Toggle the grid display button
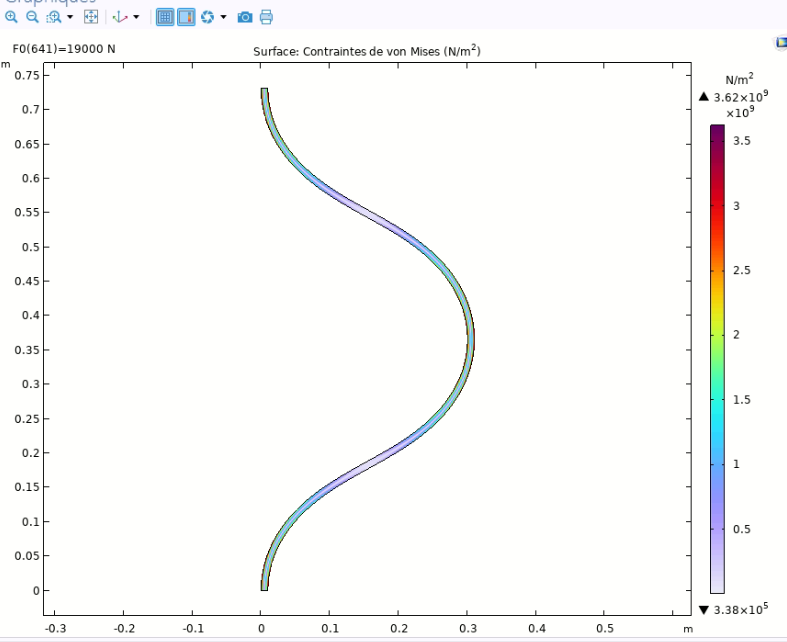 coord(166,17)
